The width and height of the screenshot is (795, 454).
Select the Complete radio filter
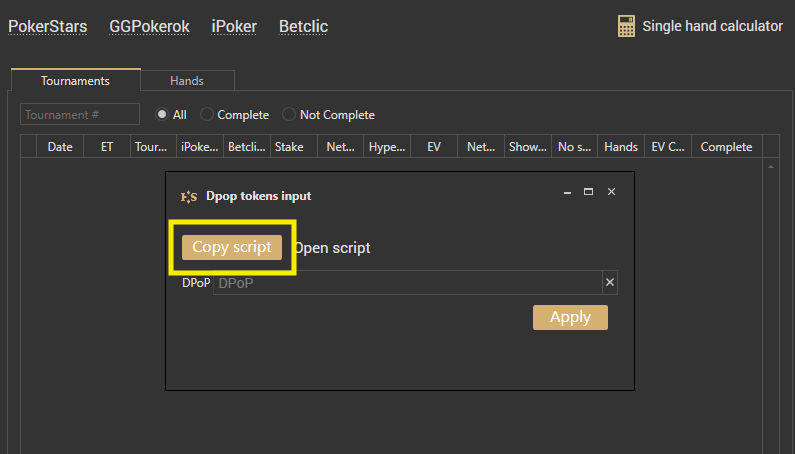(207, 115)
